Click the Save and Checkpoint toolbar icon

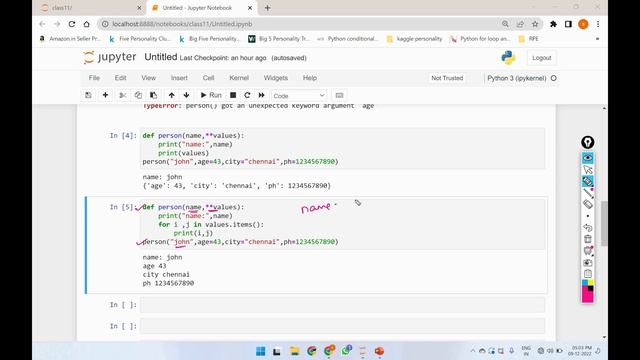(x=88, y=95)
